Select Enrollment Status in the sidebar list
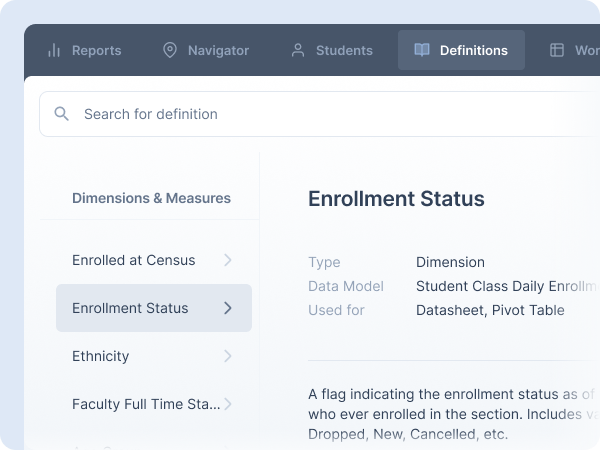The width and height of the screenshot is (600, 450). click(x=130, y=308)
